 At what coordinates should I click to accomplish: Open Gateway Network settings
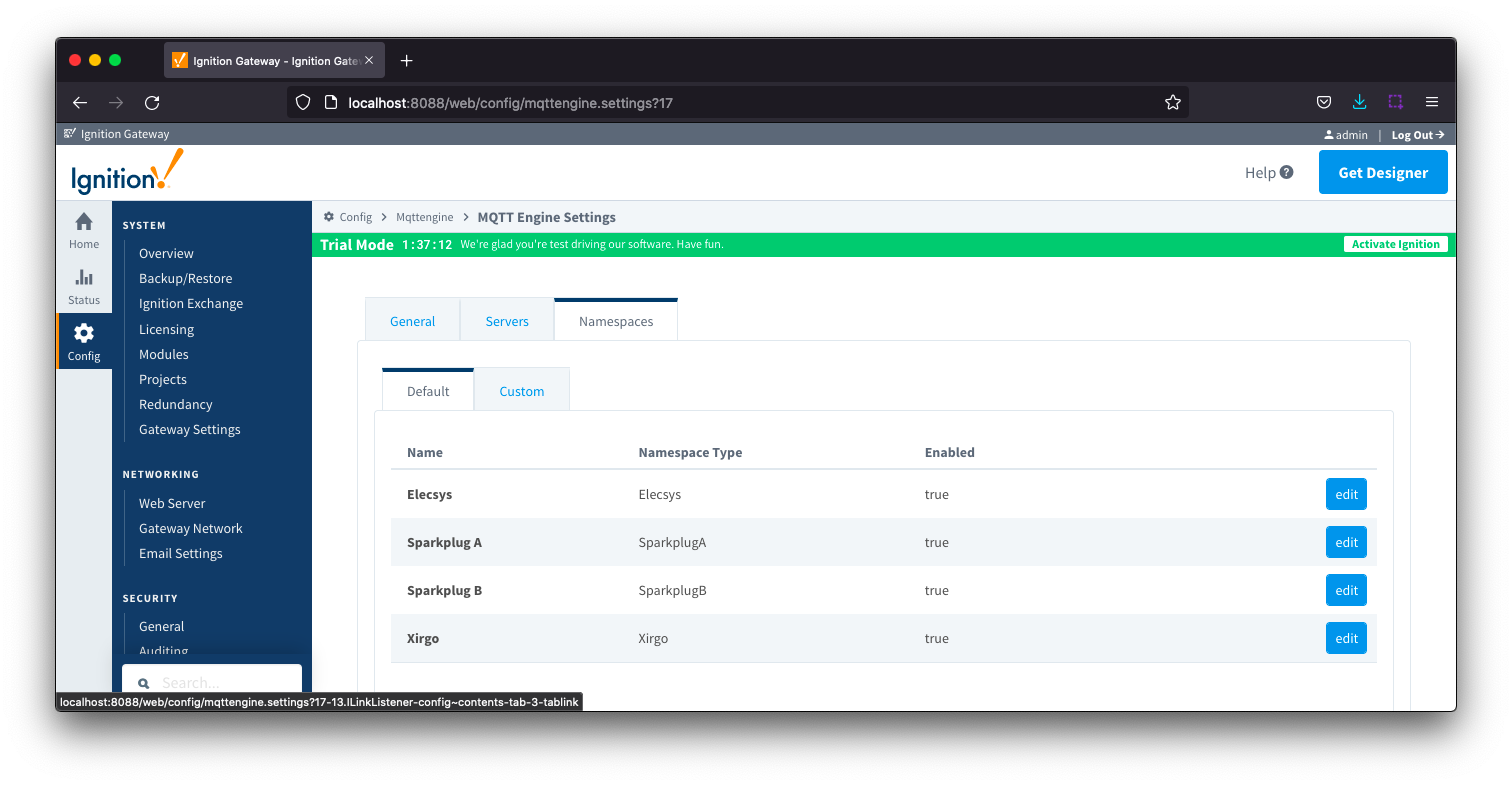click(190, 528)
